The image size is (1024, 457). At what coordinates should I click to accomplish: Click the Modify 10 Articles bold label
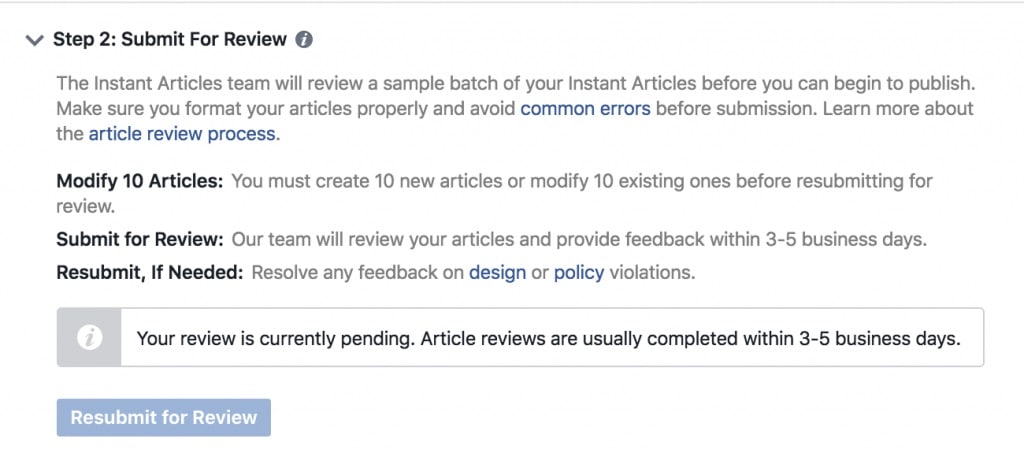(x=140, y=181)
